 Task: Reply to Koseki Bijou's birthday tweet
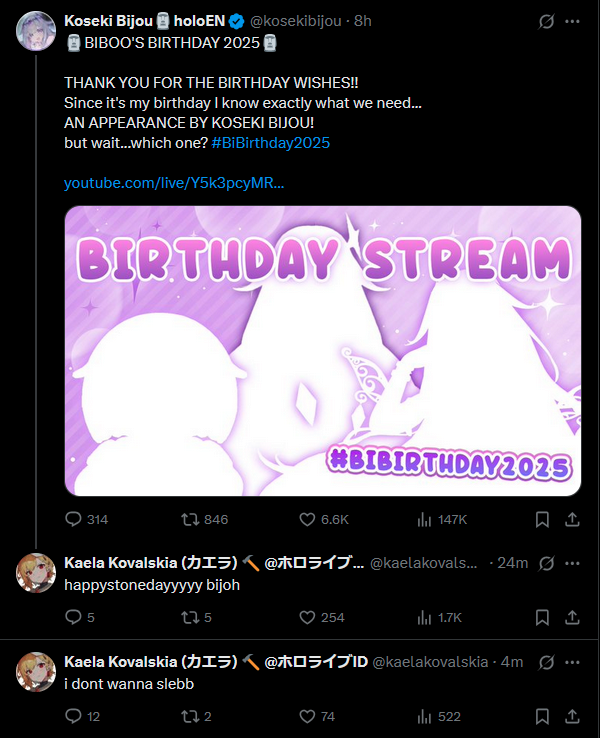(x=73, y=519)
